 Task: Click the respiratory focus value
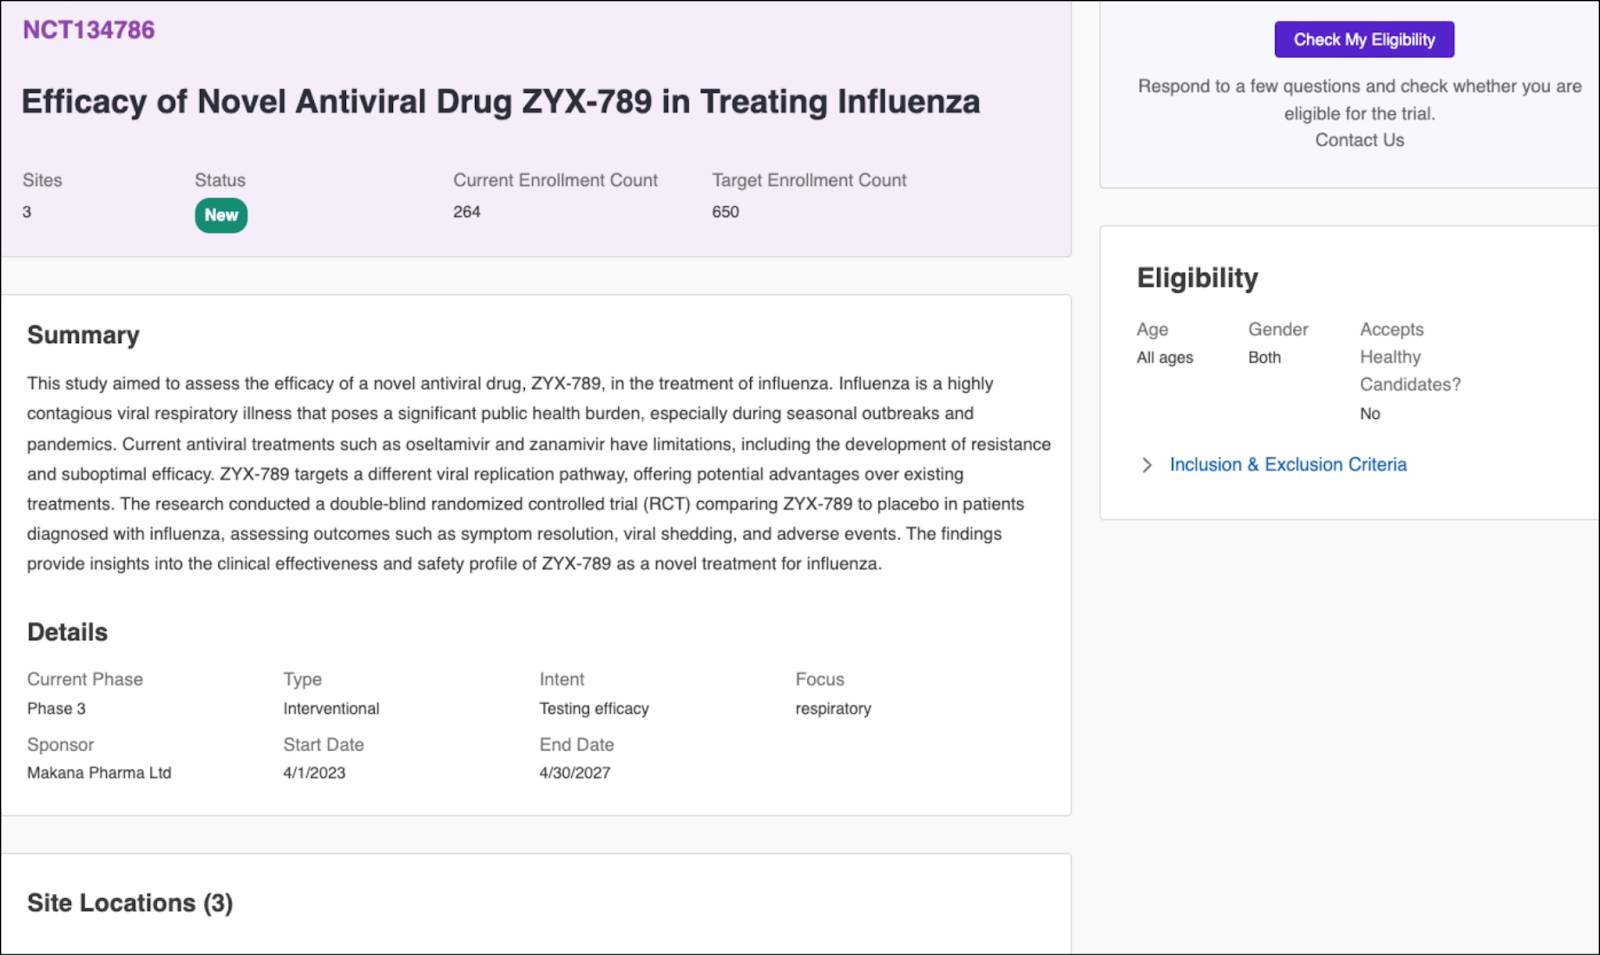[x=833, y=708]
